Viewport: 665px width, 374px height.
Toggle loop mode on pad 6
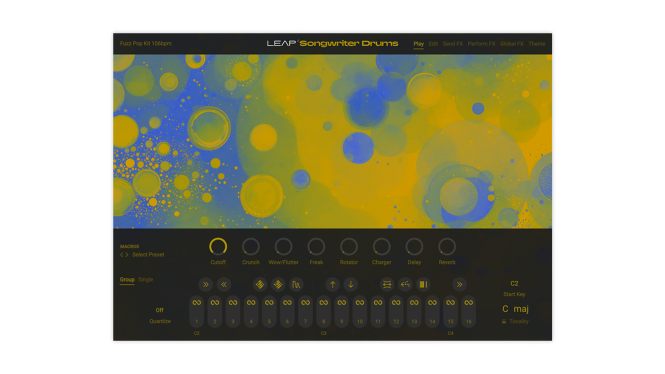click(x=287, y=302)
